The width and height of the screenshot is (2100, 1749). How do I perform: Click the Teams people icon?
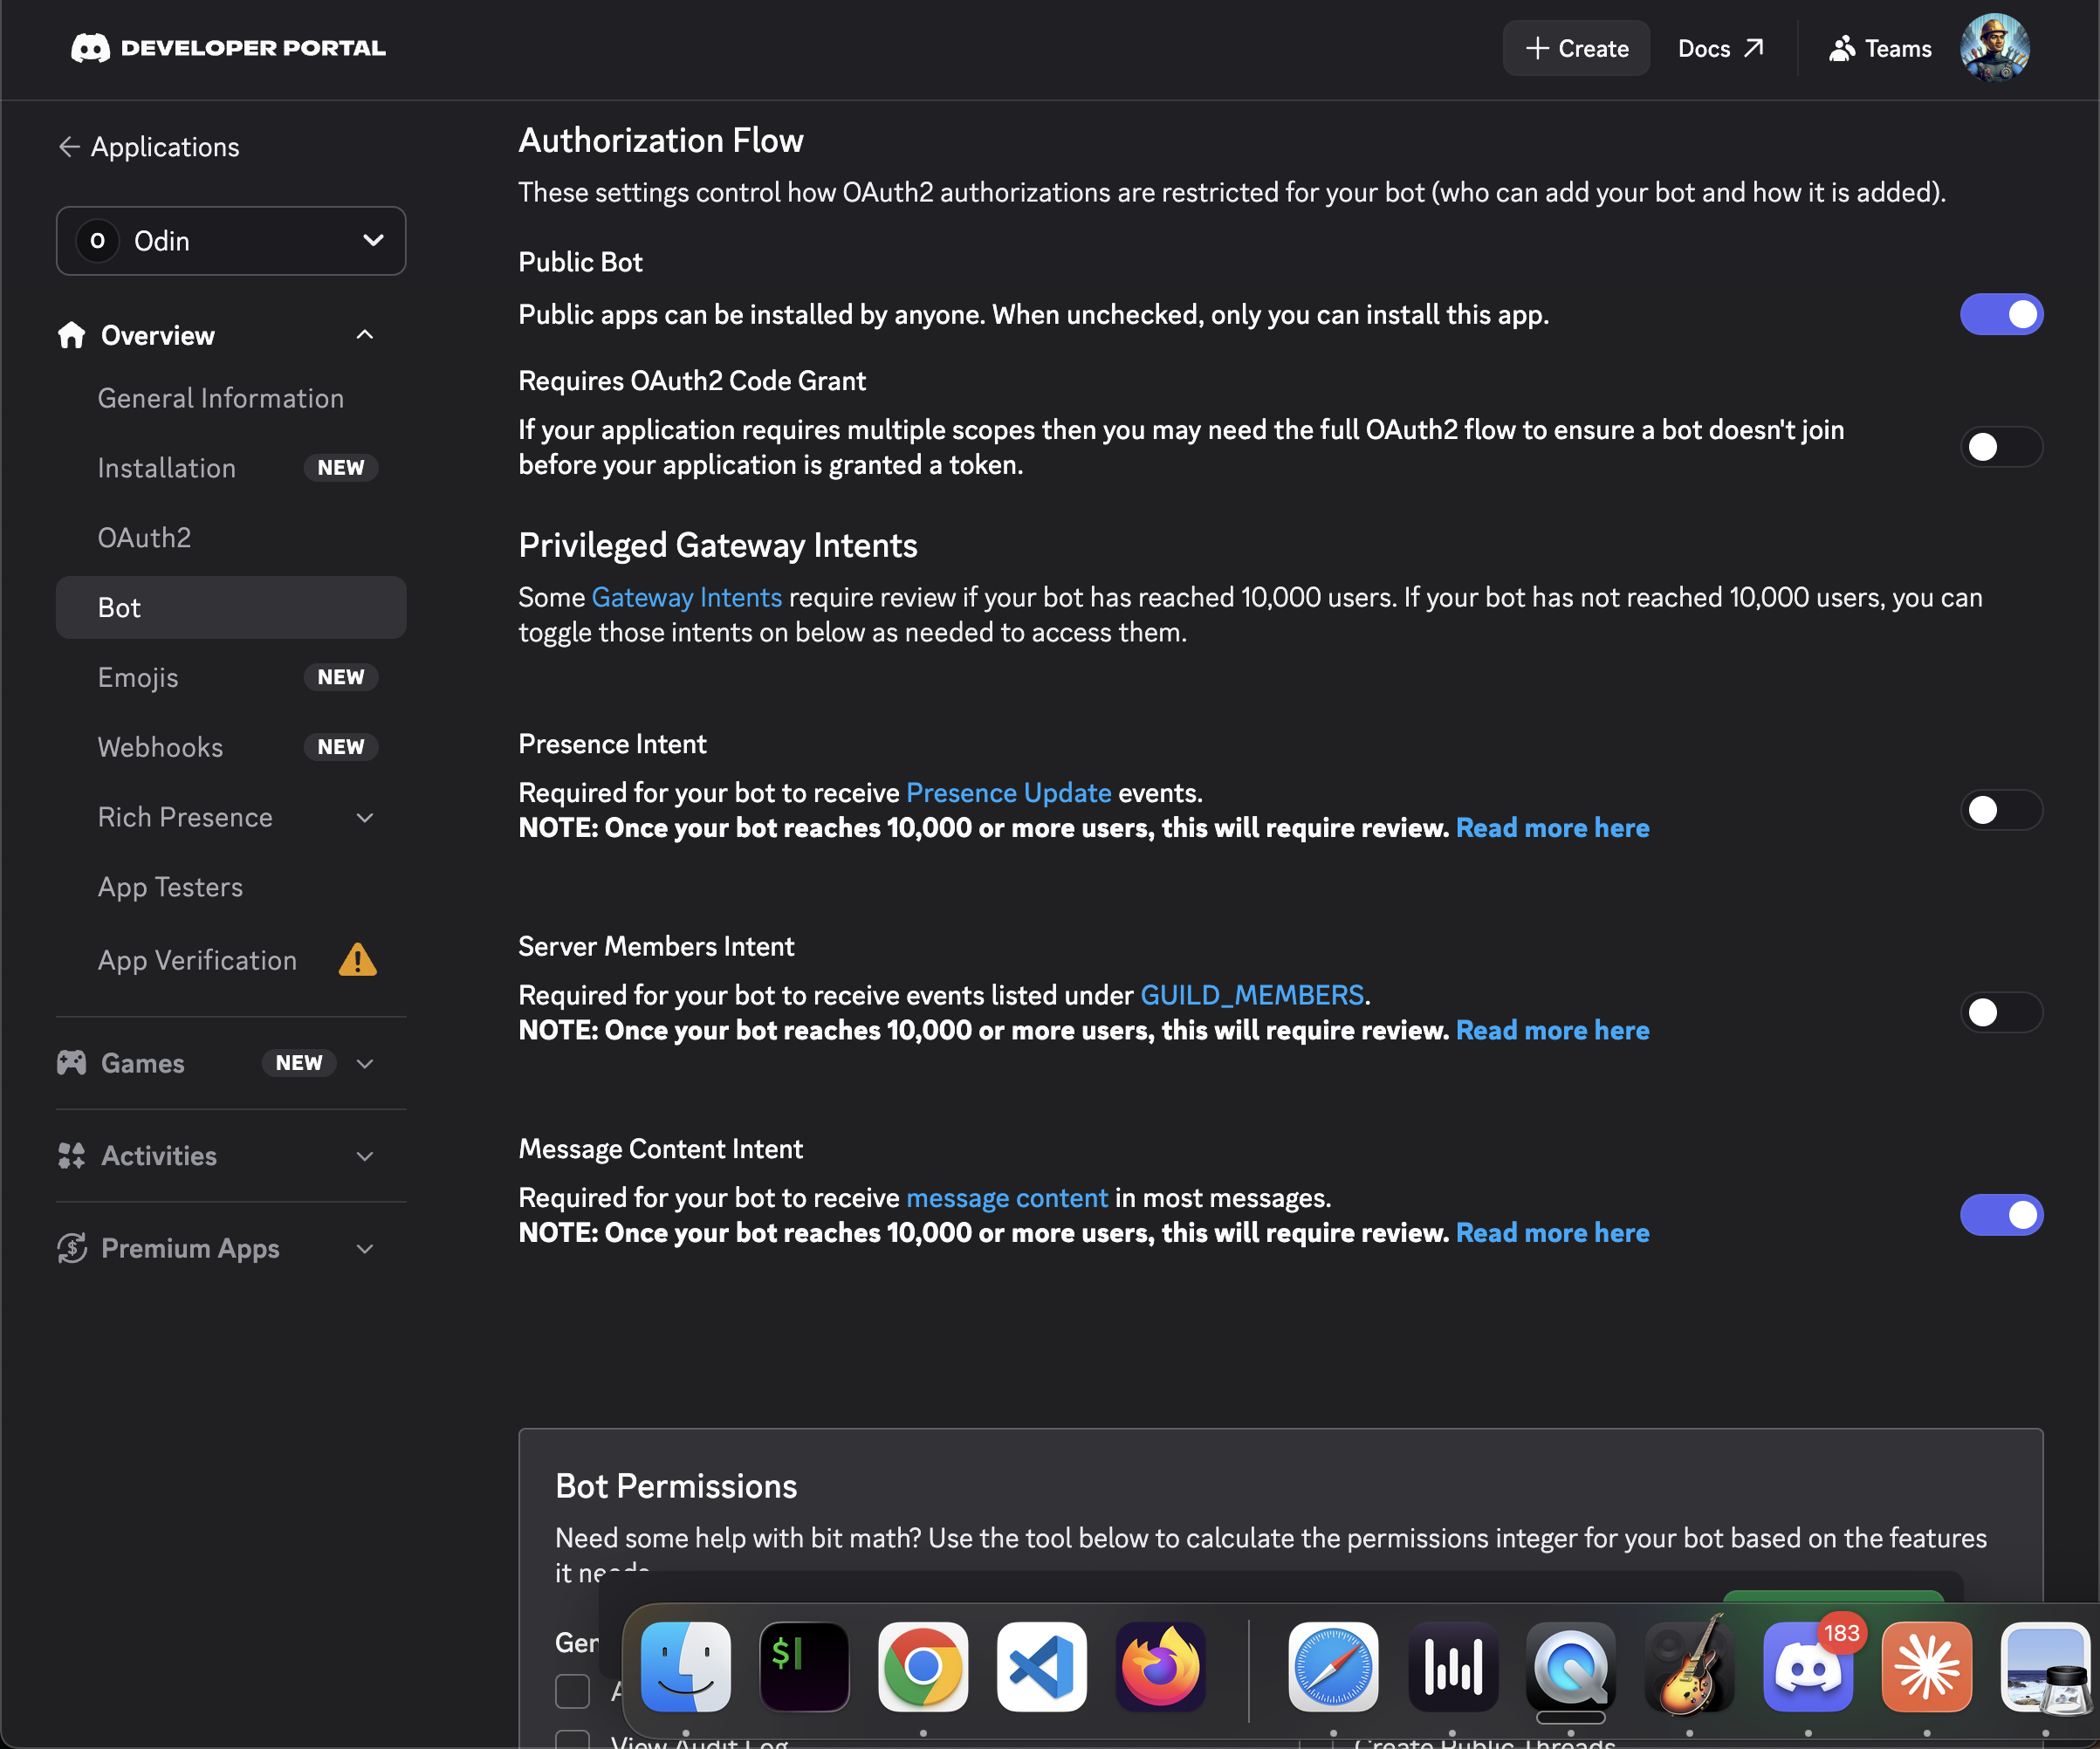1841,48
